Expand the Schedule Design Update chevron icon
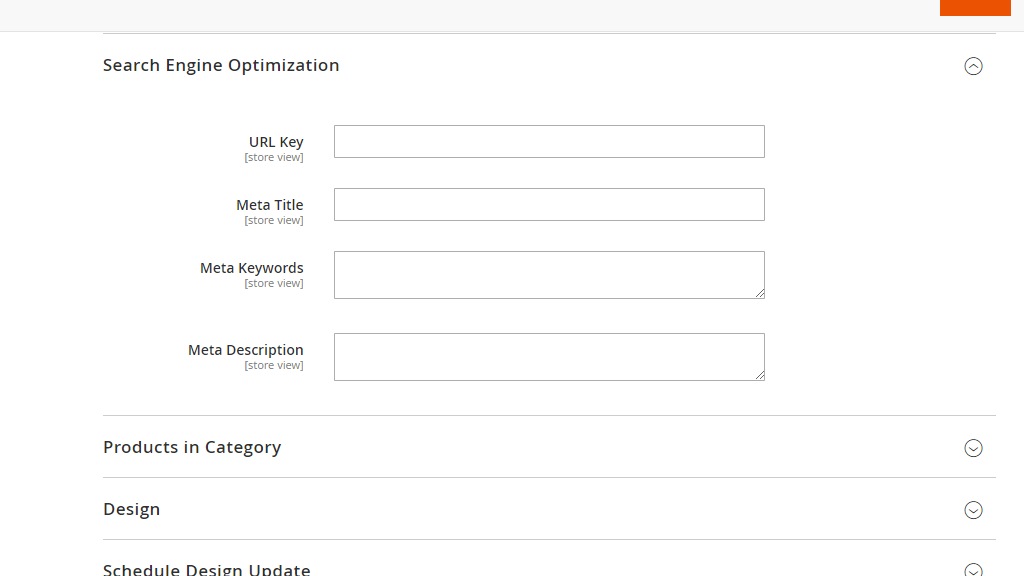Screen dimensions: 1024x576 pos(973,568)
